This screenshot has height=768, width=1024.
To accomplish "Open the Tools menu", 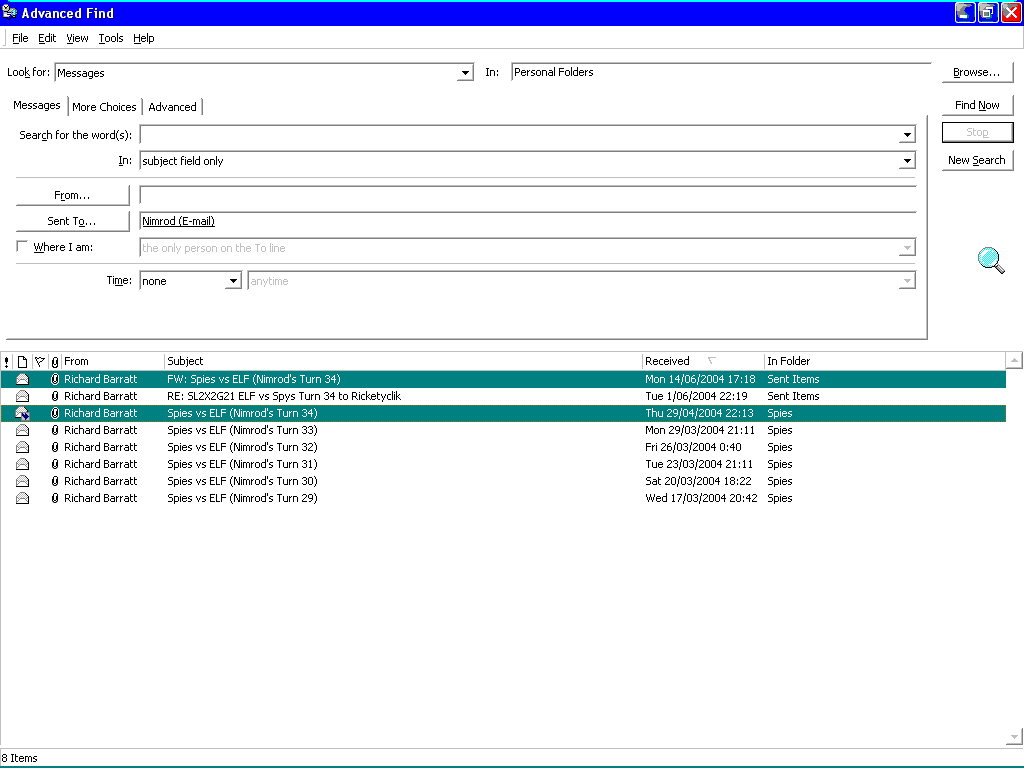I will pyautogui.click(x=110, y=38).
